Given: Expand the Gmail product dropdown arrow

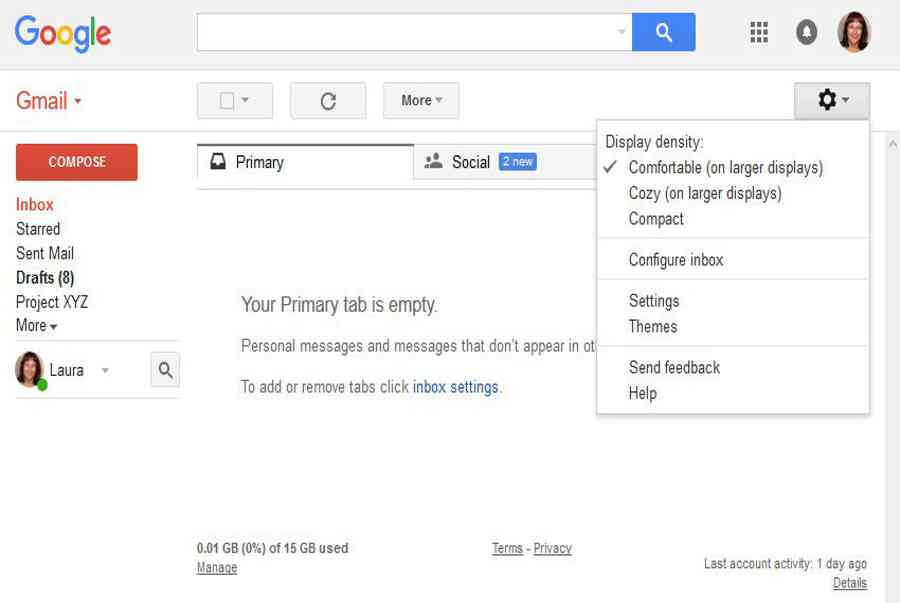Looking at the screenshot, I should [x=77, y=102].
